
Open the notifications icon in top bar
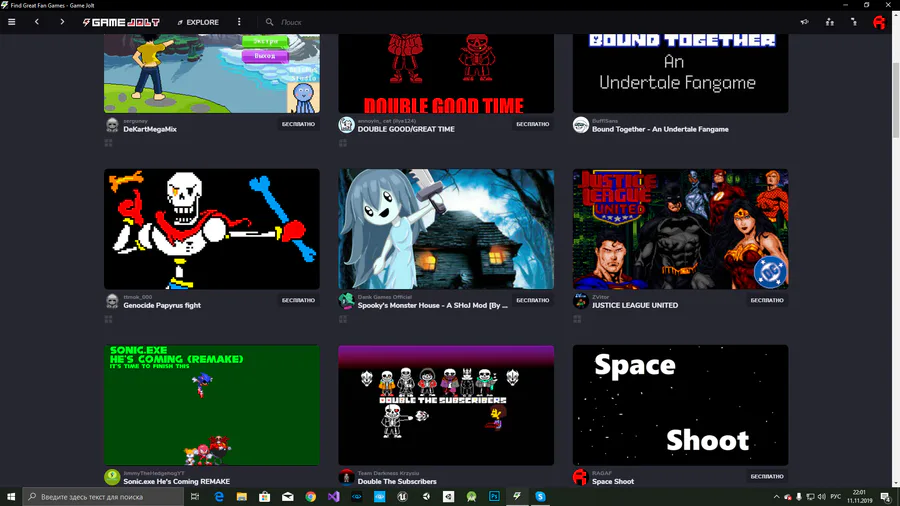click(x=854, y=22)
